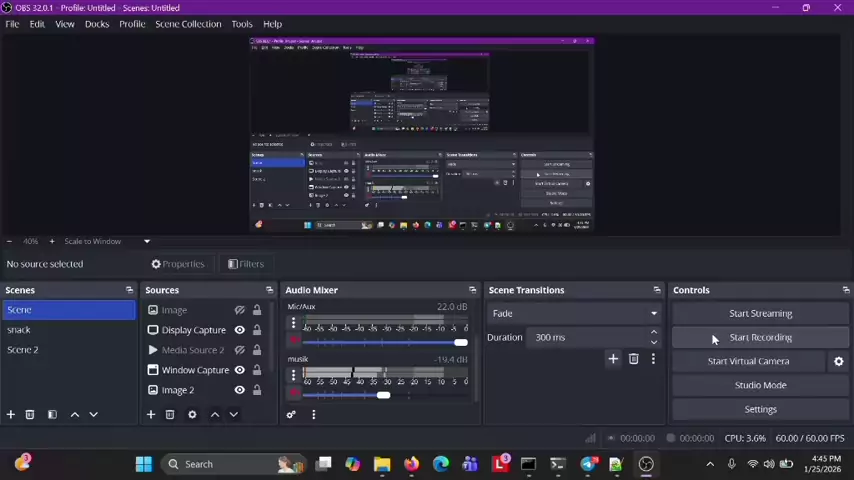Screen dimensions: 854x480
Task: Open Mic/Aux channel options menu dots
Action: 293,323
